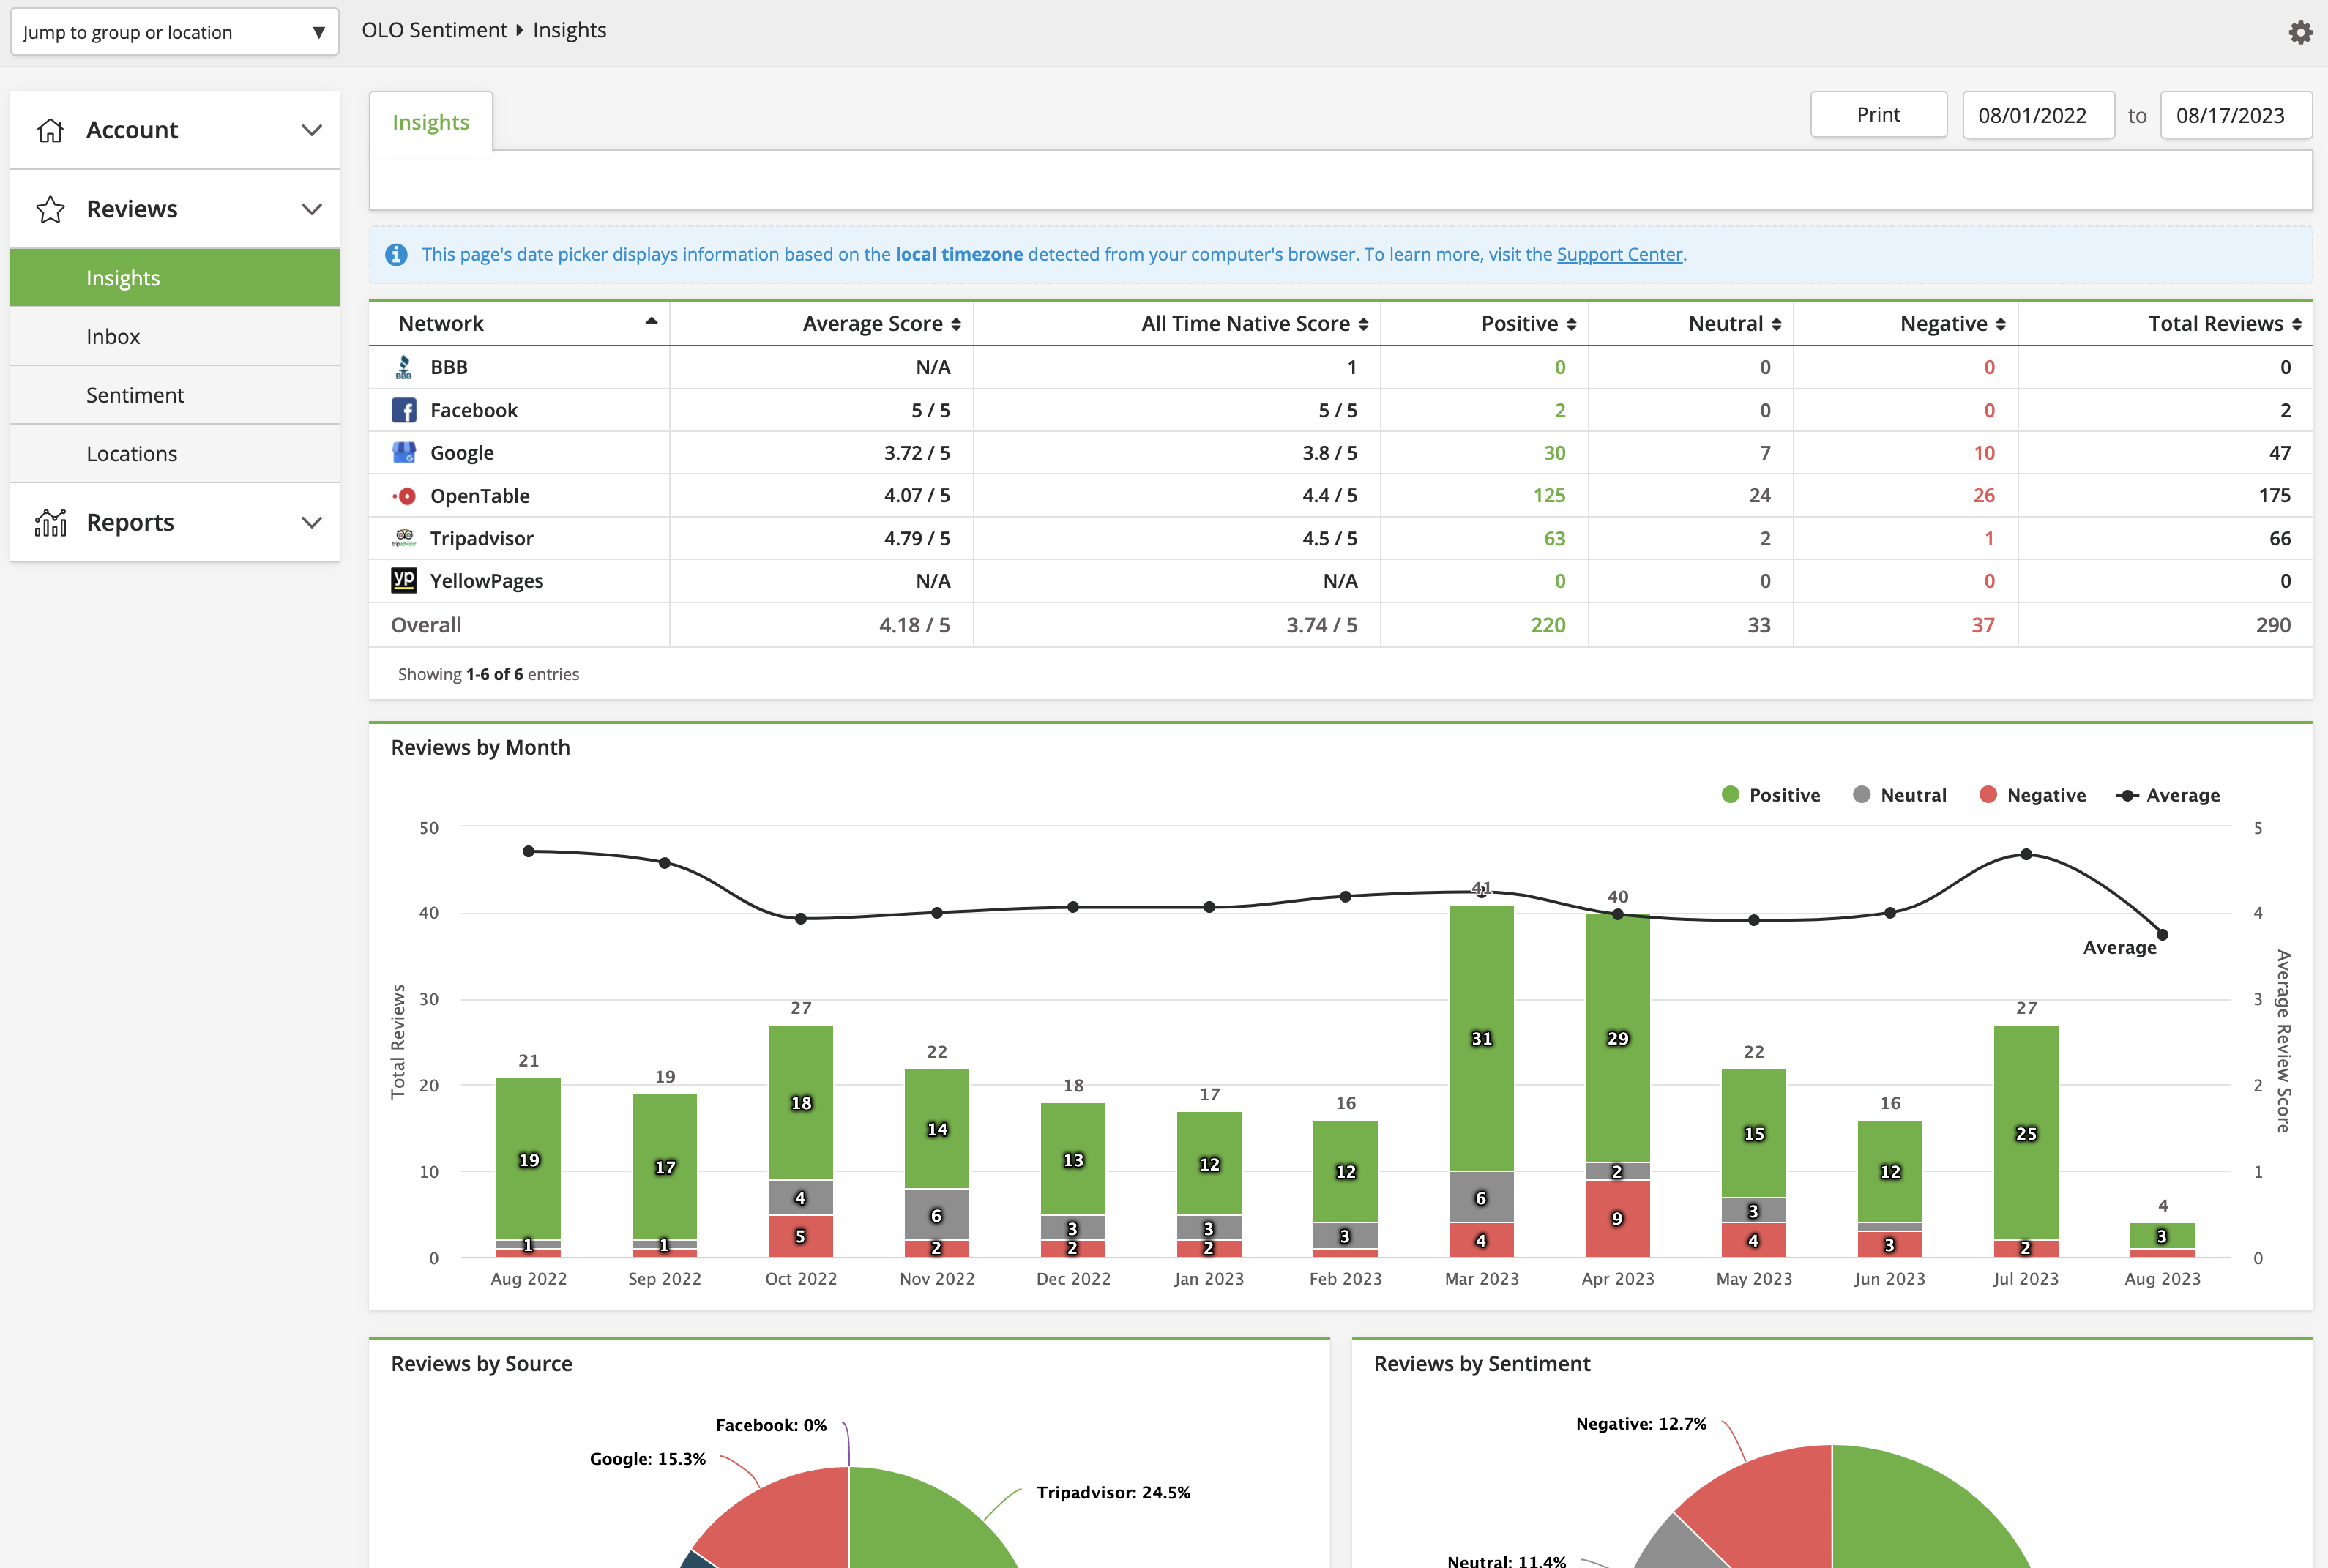Click the start date field 08/01/2022
The width and height of the screenshot is (2328, 1568).
tap(2038, 115)
